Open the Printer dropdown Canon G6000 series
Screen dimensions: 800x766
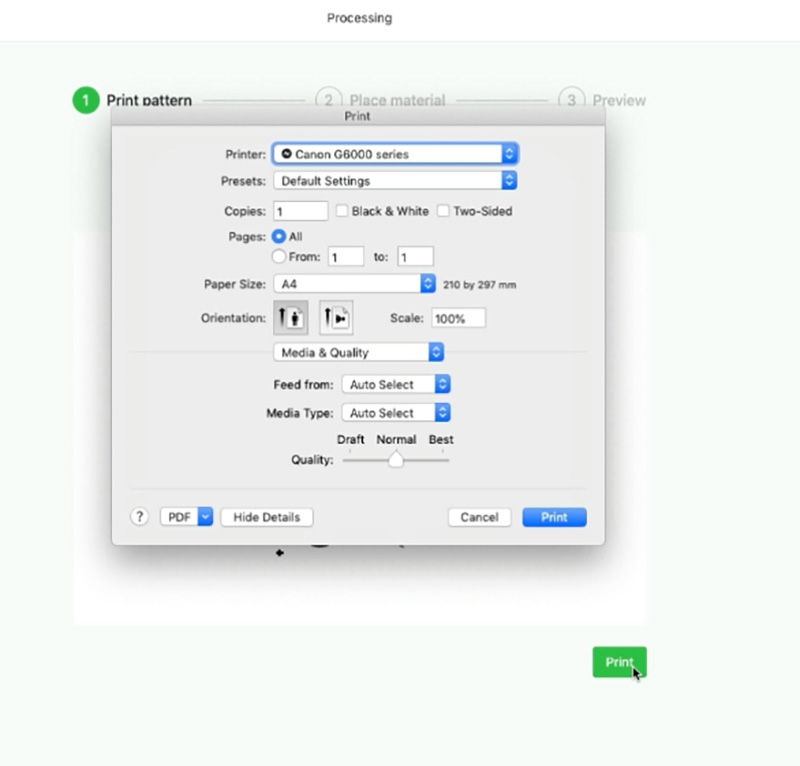(395, 154)
